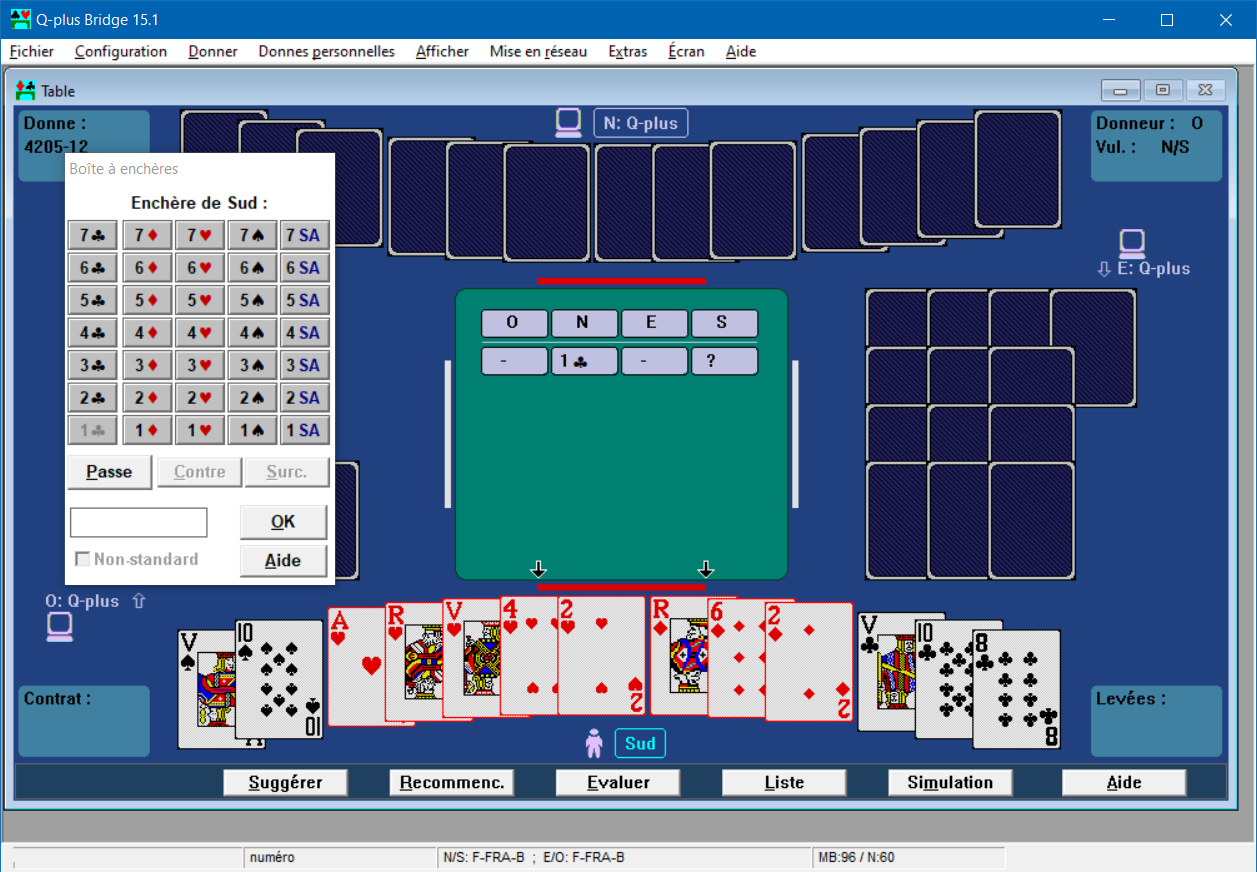
Task: Select the 4 of hearts card
Action: [x=528, y=655]
